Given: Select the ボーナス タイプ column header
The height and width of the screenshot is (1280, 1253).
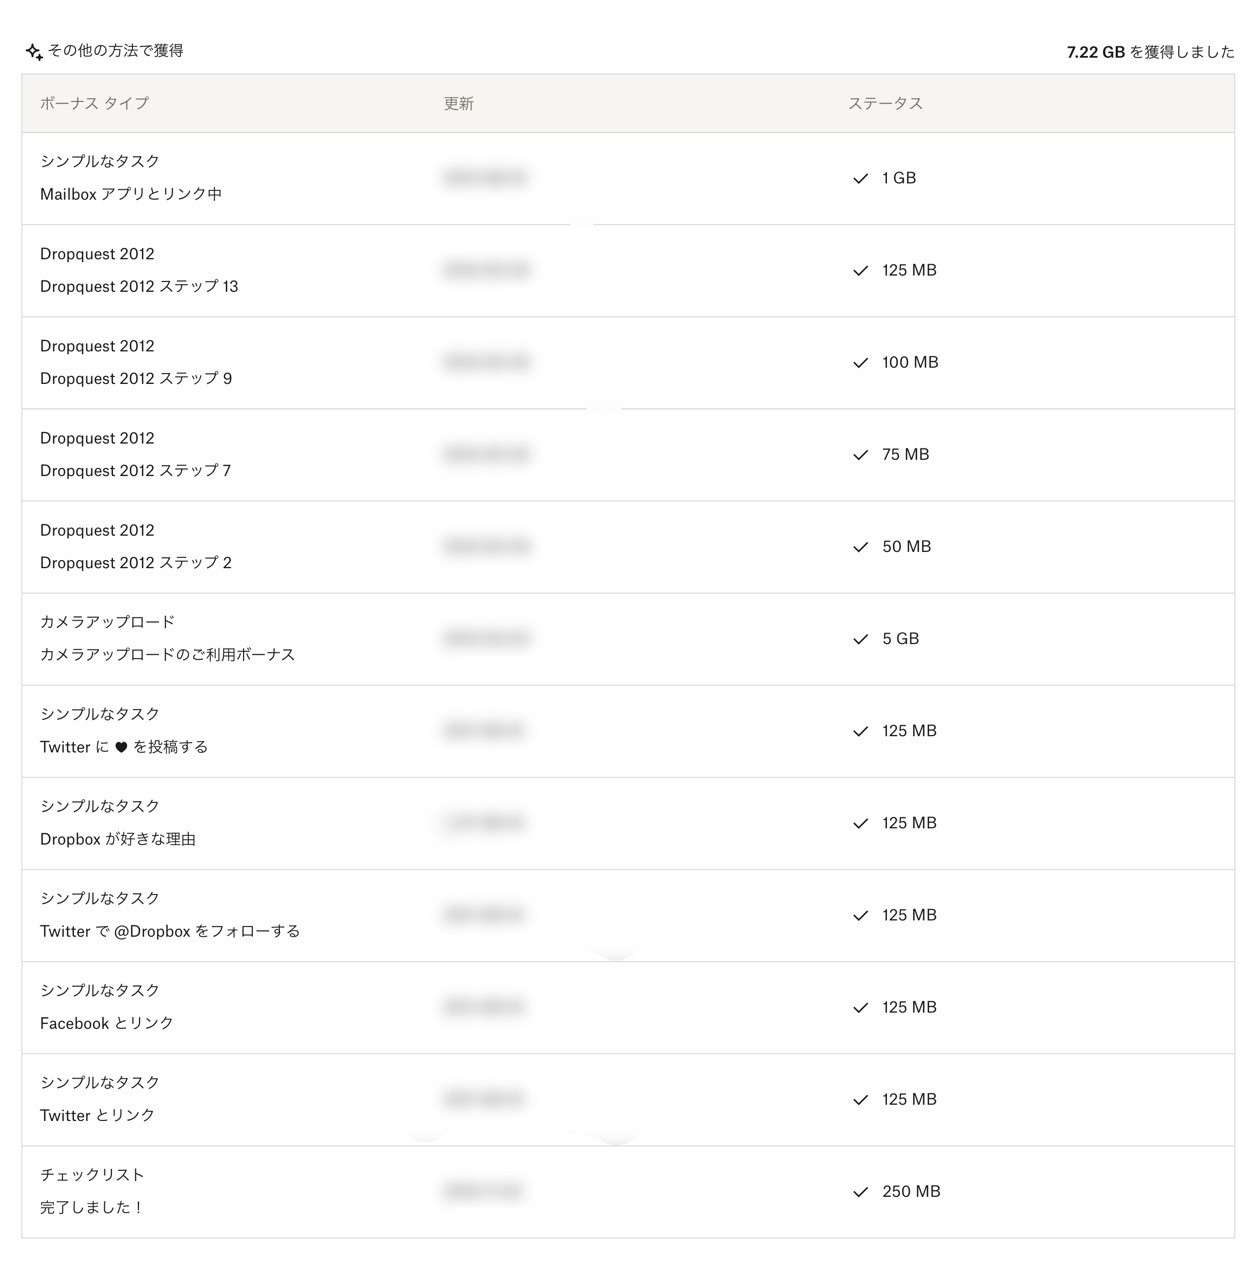Looking at the screenshot, I should 94,103.
